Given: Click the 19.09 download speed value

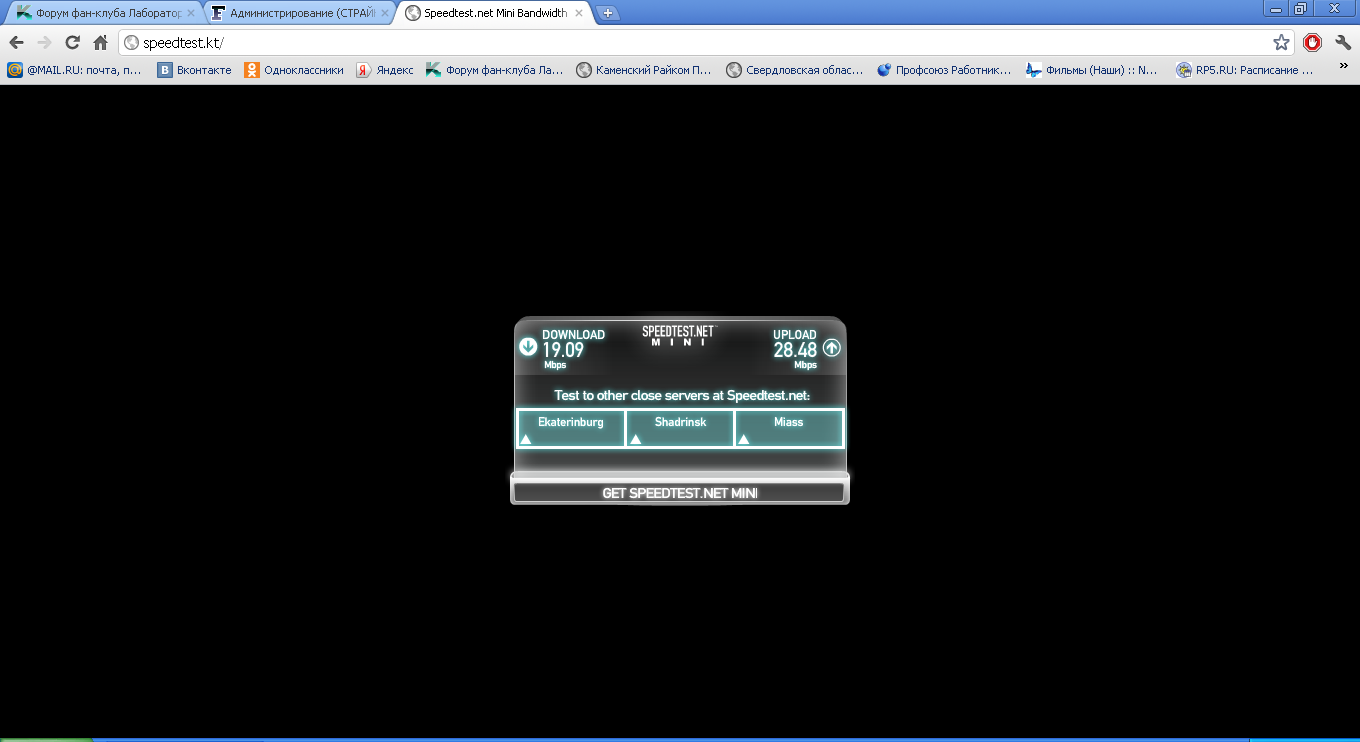Looking at the screenshot, I should [563, 350].
